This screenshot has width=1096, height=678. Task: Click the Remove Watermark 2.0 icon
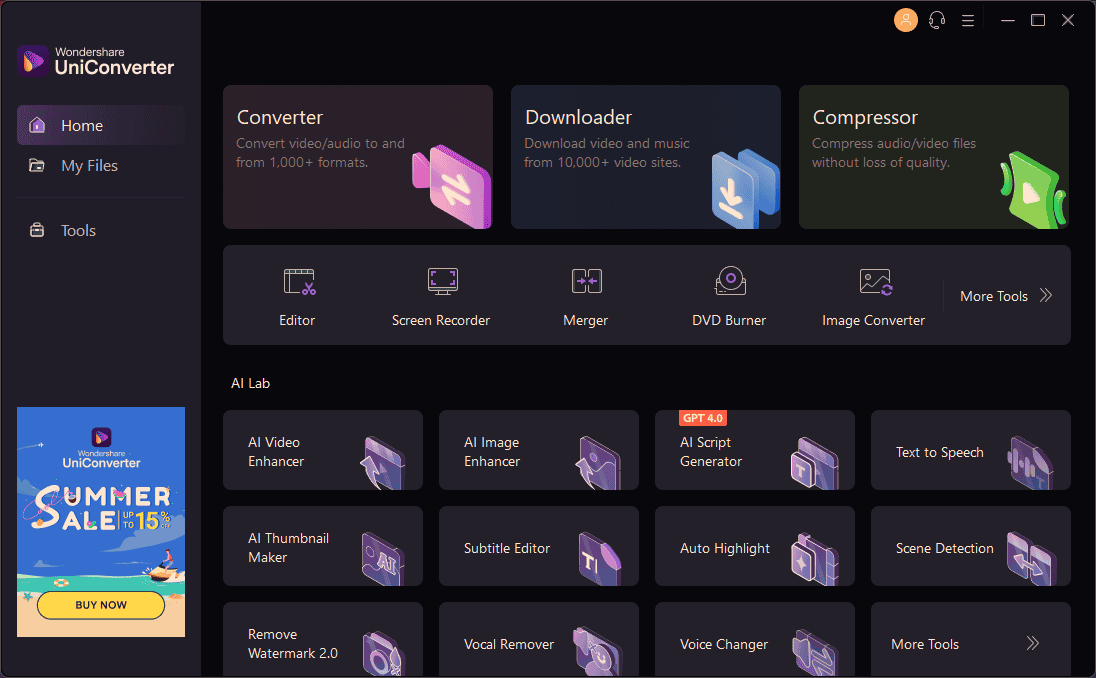pyautogui.click(x=384, y=653)
